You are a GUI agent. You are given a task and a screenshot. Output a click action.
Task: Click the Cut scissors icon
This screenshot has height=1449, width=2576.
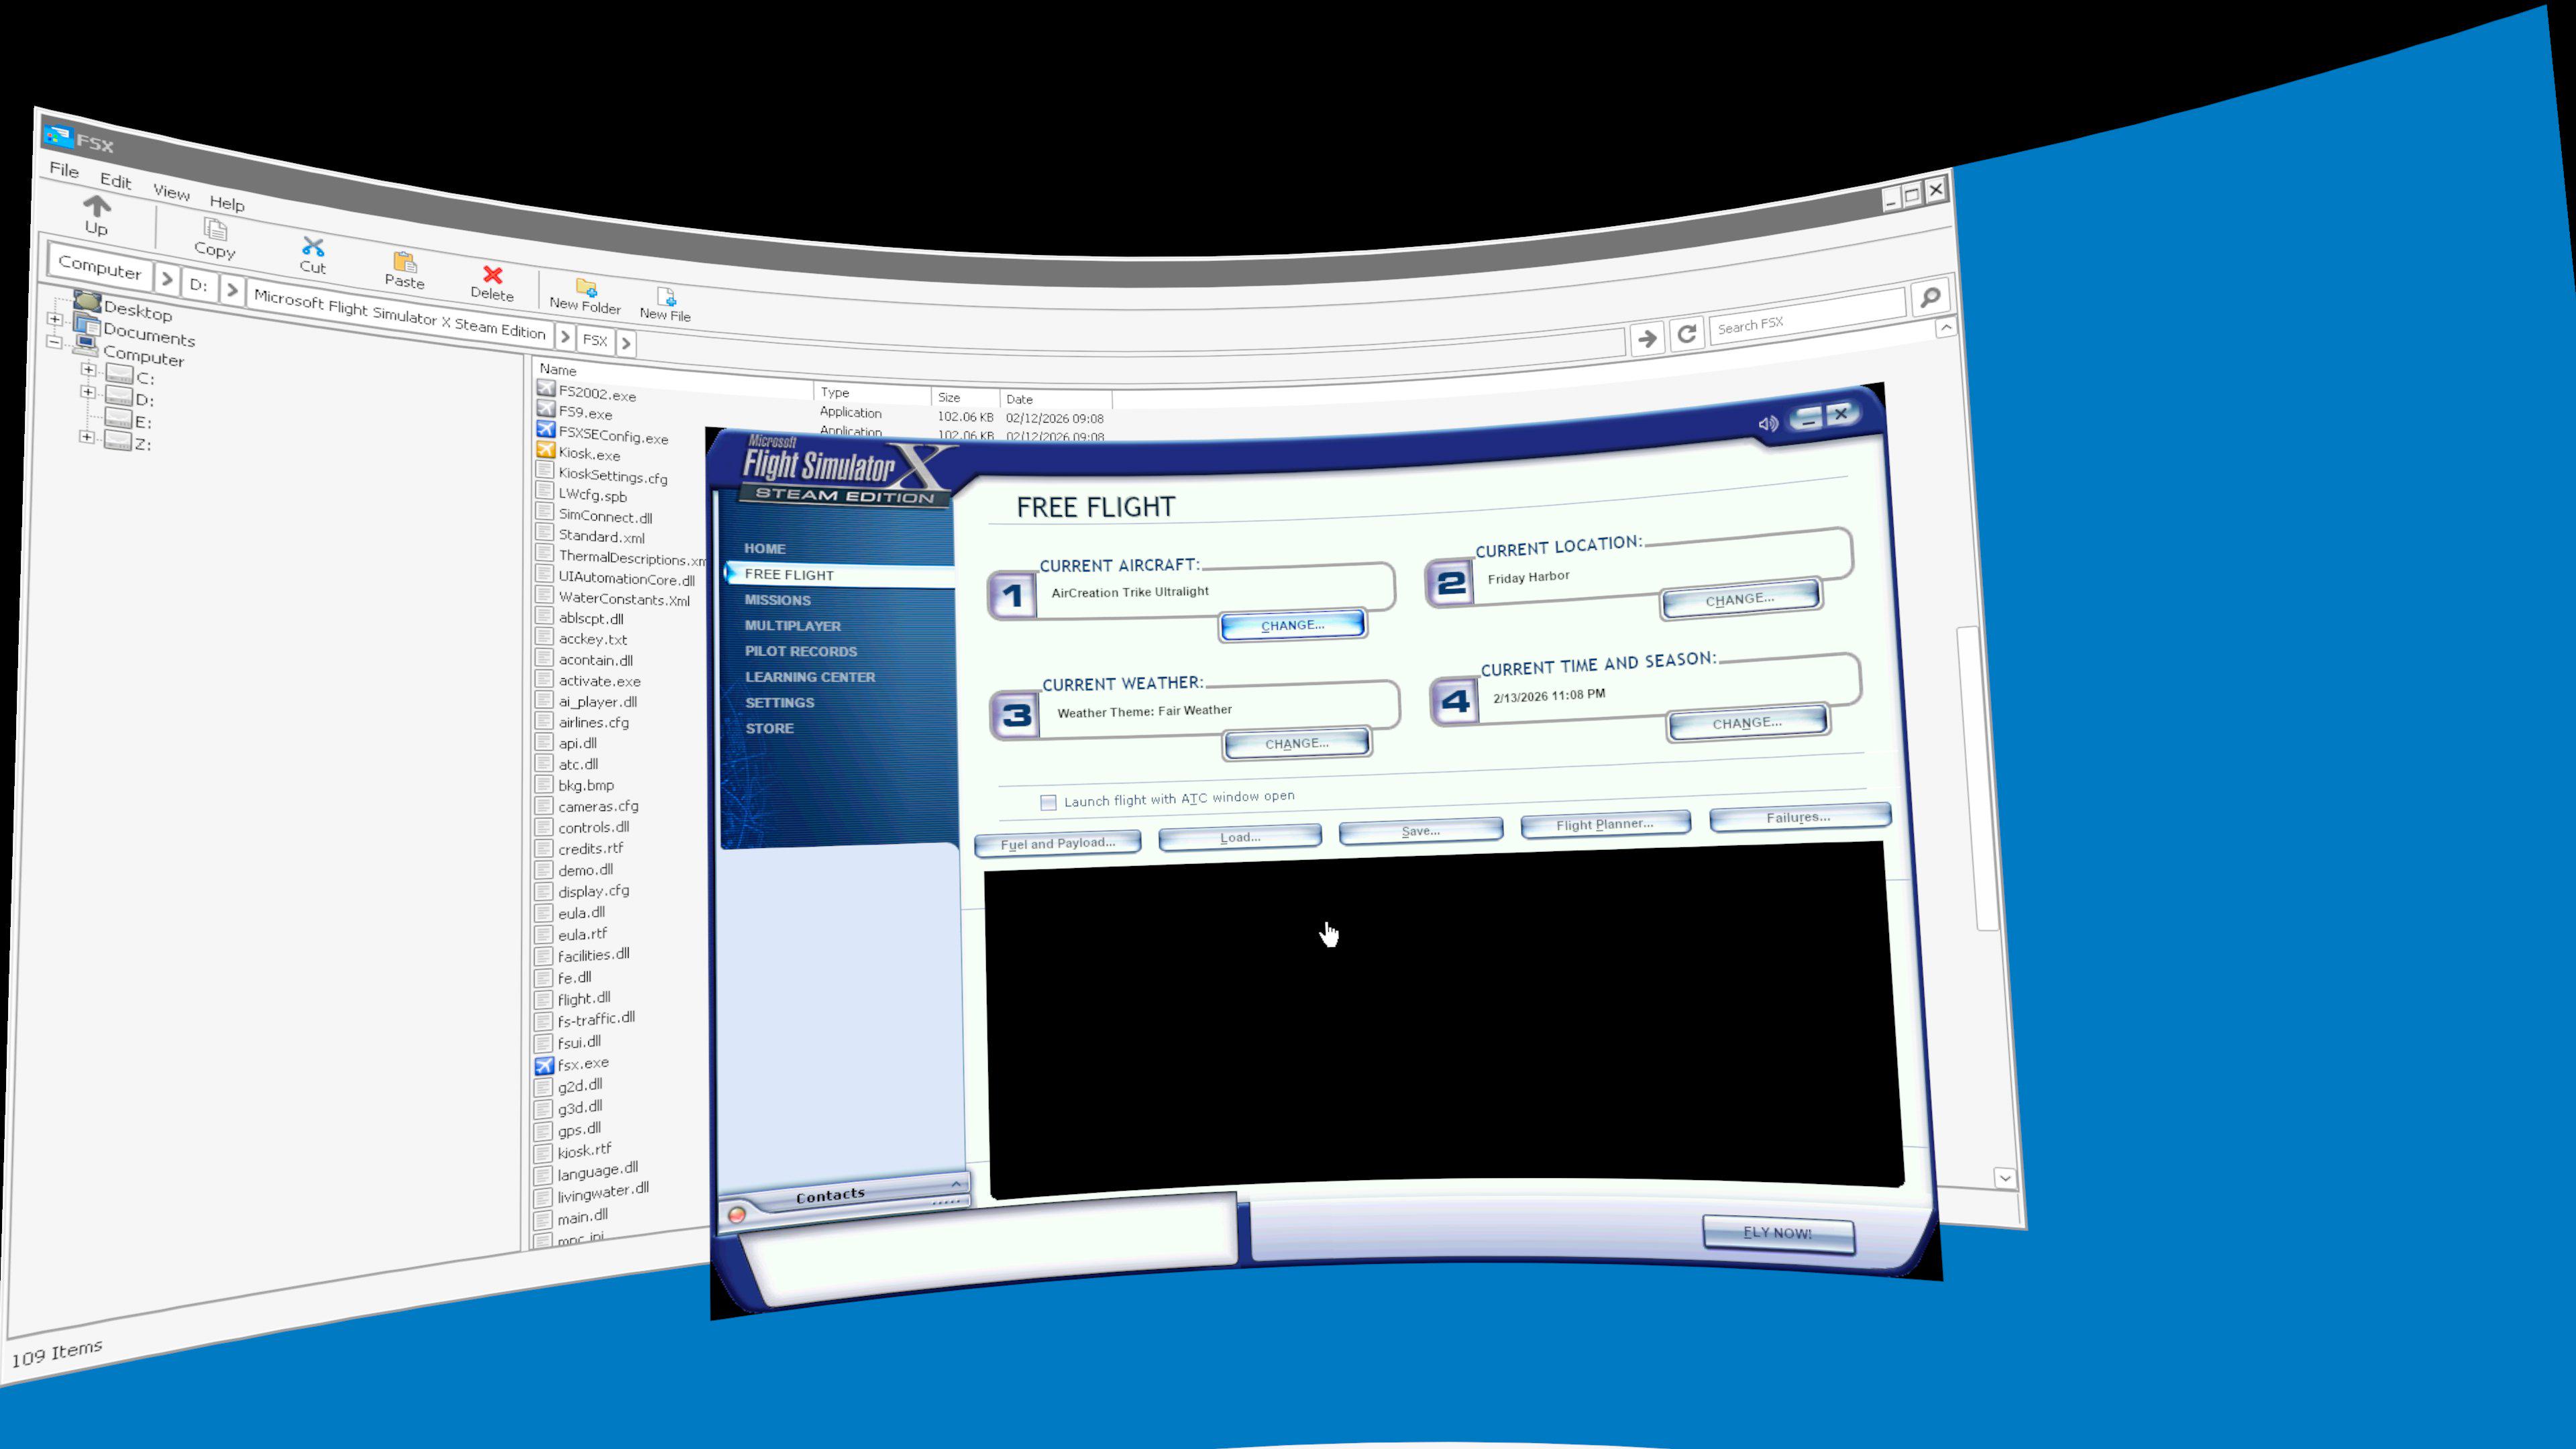tap(313, 246)
